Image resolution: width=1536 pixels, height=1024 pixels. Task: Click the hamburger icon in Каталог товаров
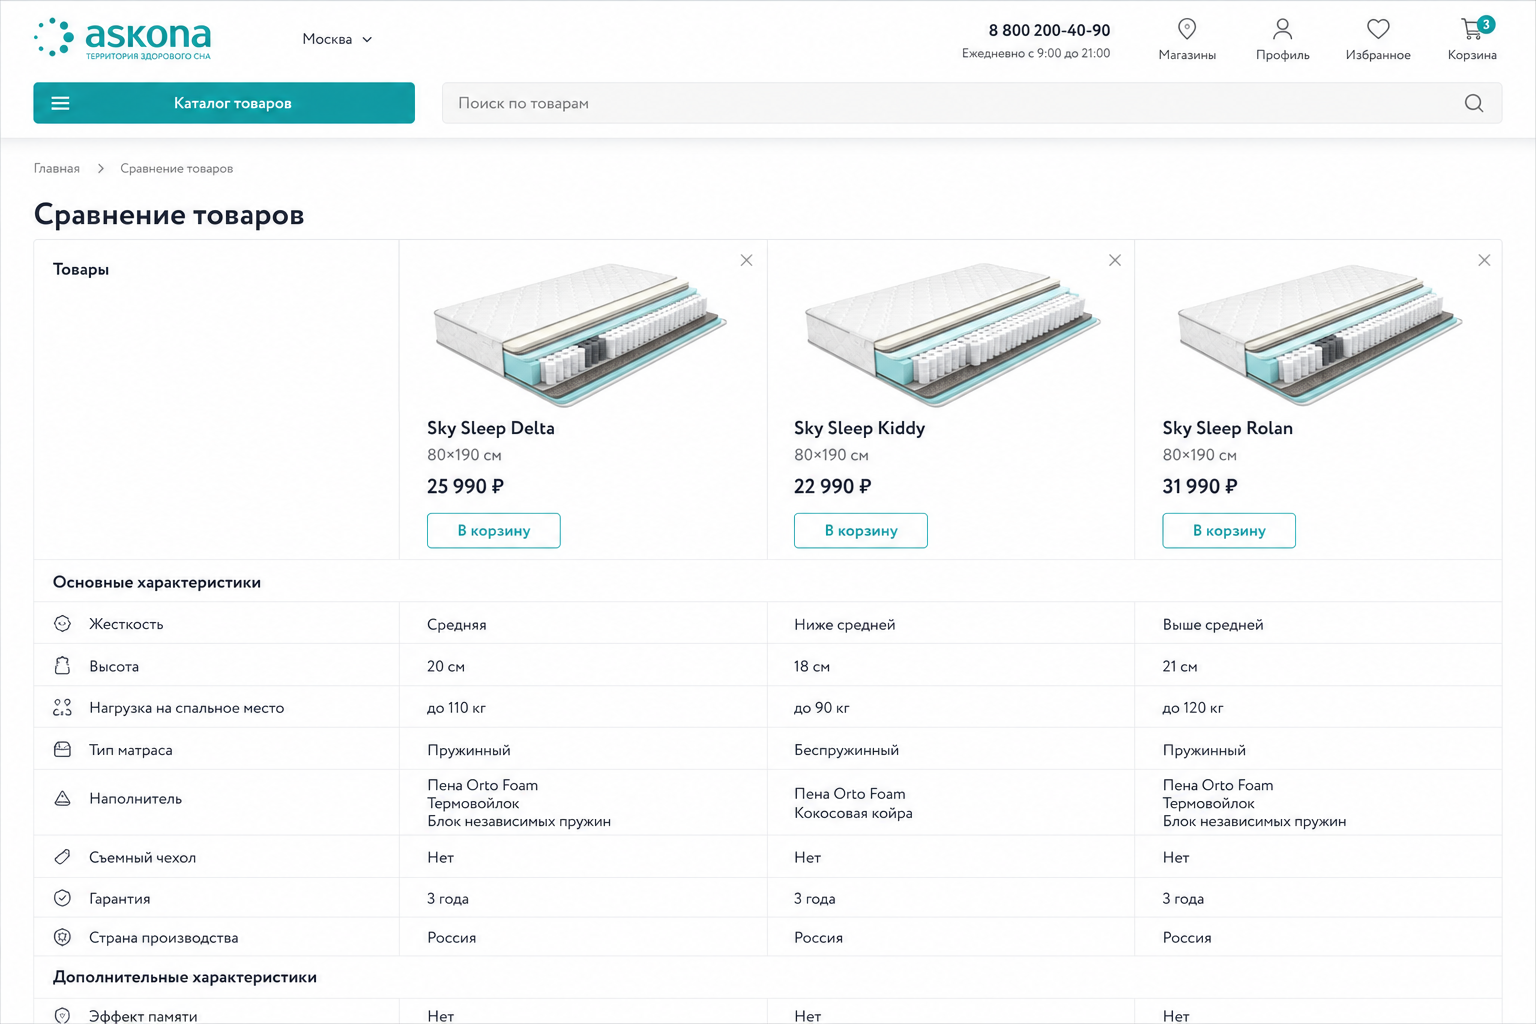click(x=60, y=103)
